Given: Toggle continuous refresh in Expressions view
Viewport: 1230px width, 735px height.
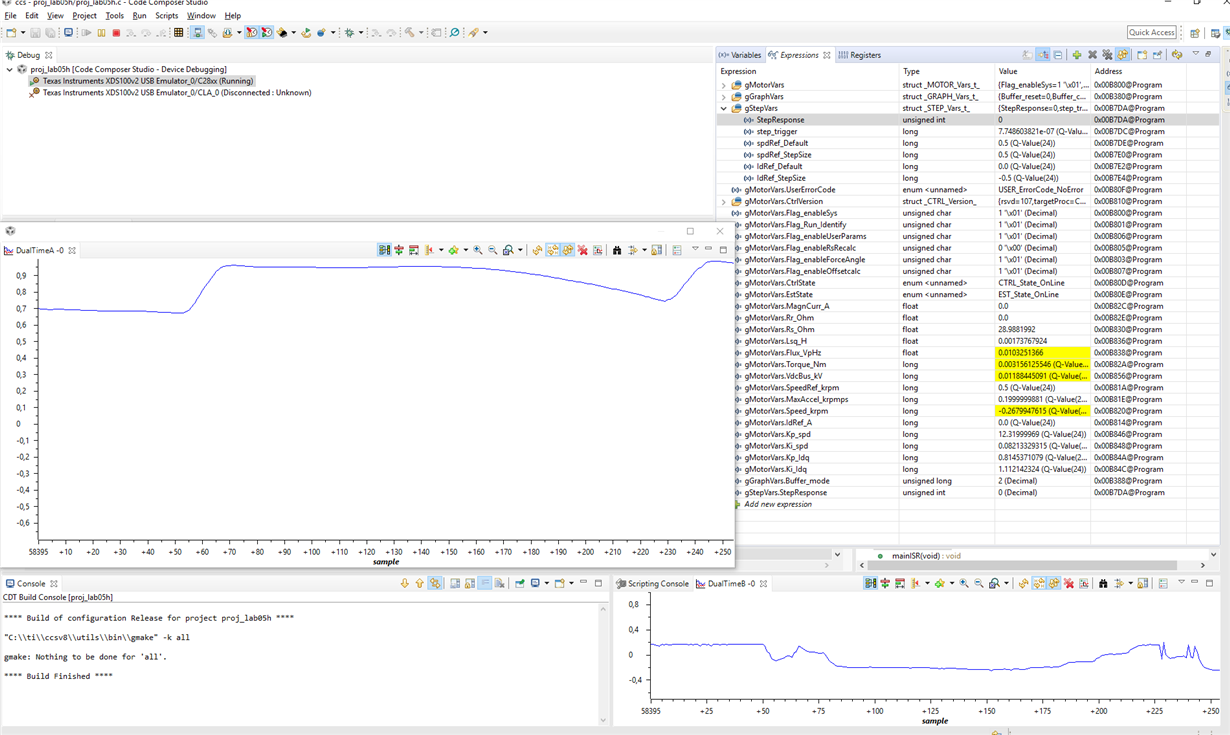Looking at the screenshot, I should click(1122, 55).
